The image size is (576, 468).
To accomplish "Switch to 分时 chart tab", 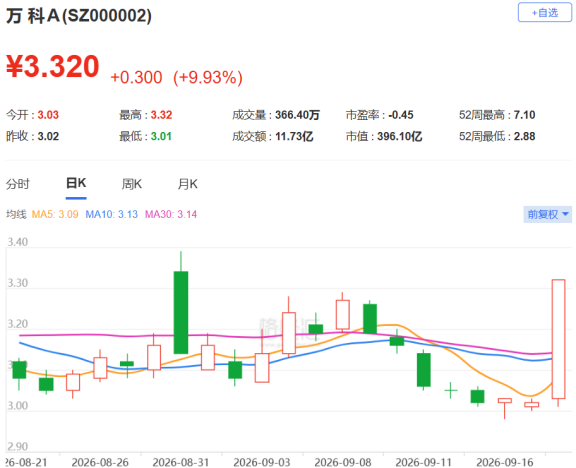I will [x=17, y=184].
